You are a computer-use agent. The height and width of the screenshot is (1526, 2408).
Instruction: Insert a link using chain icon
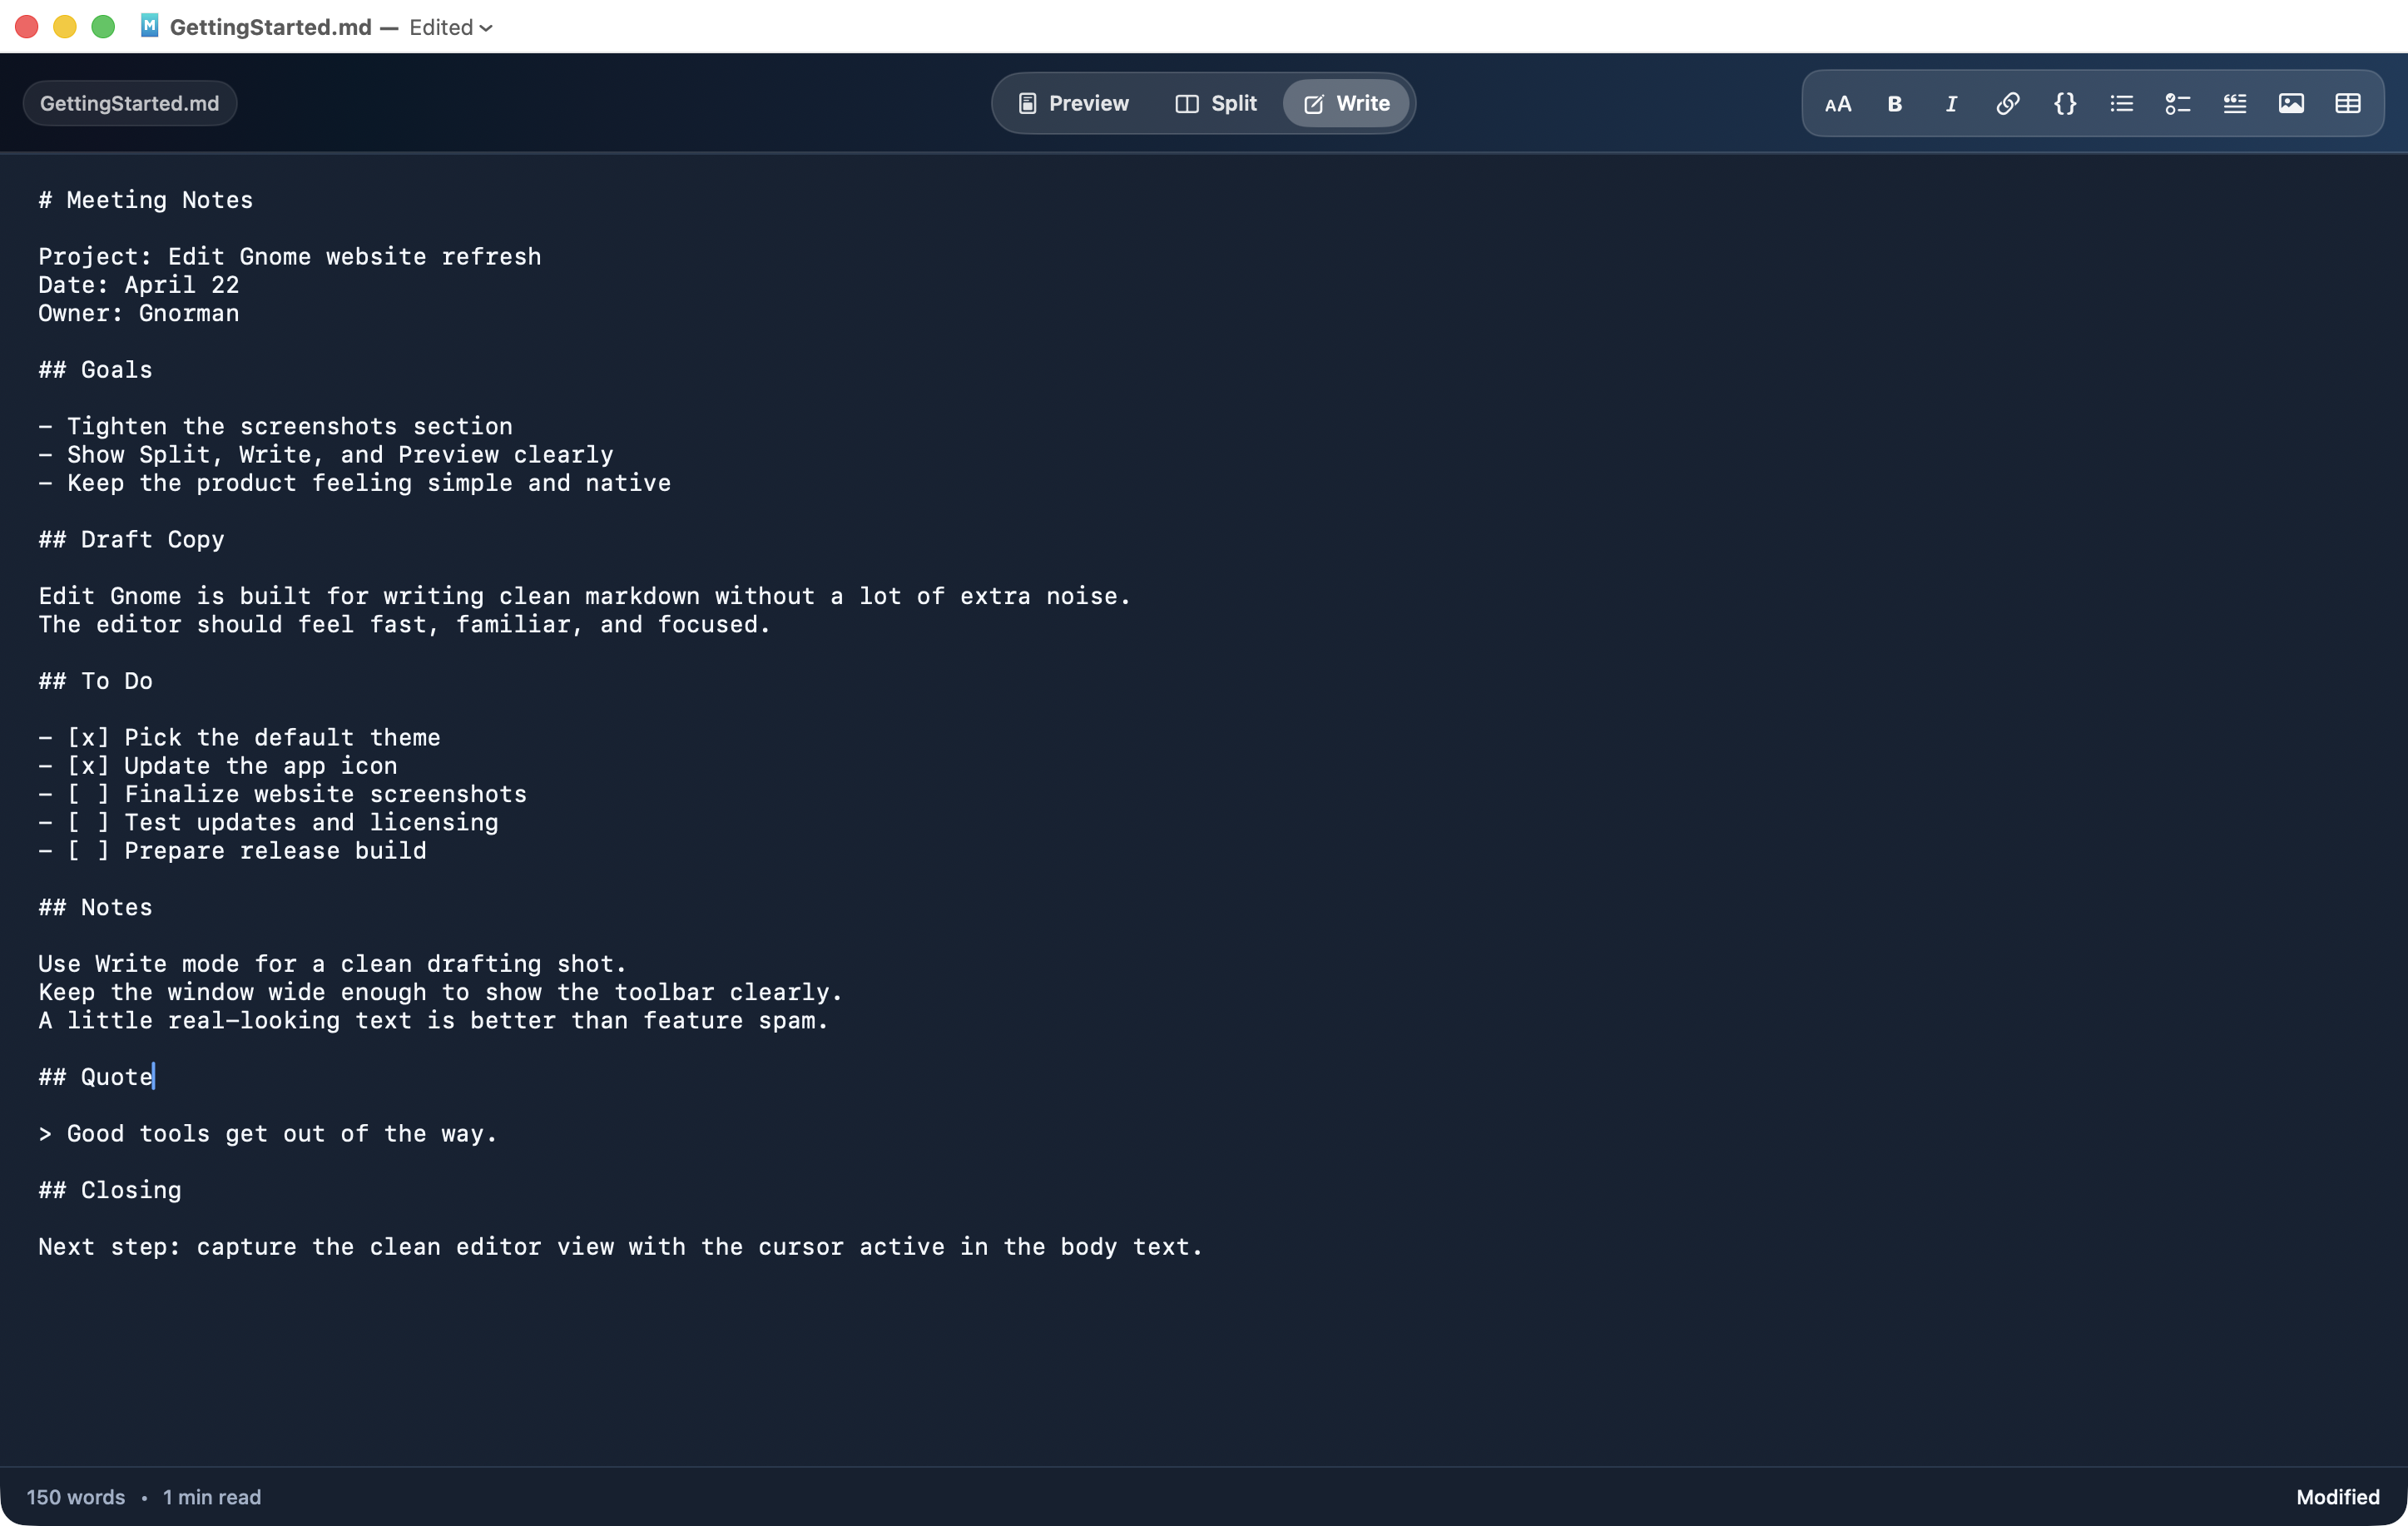point(2007,104)
